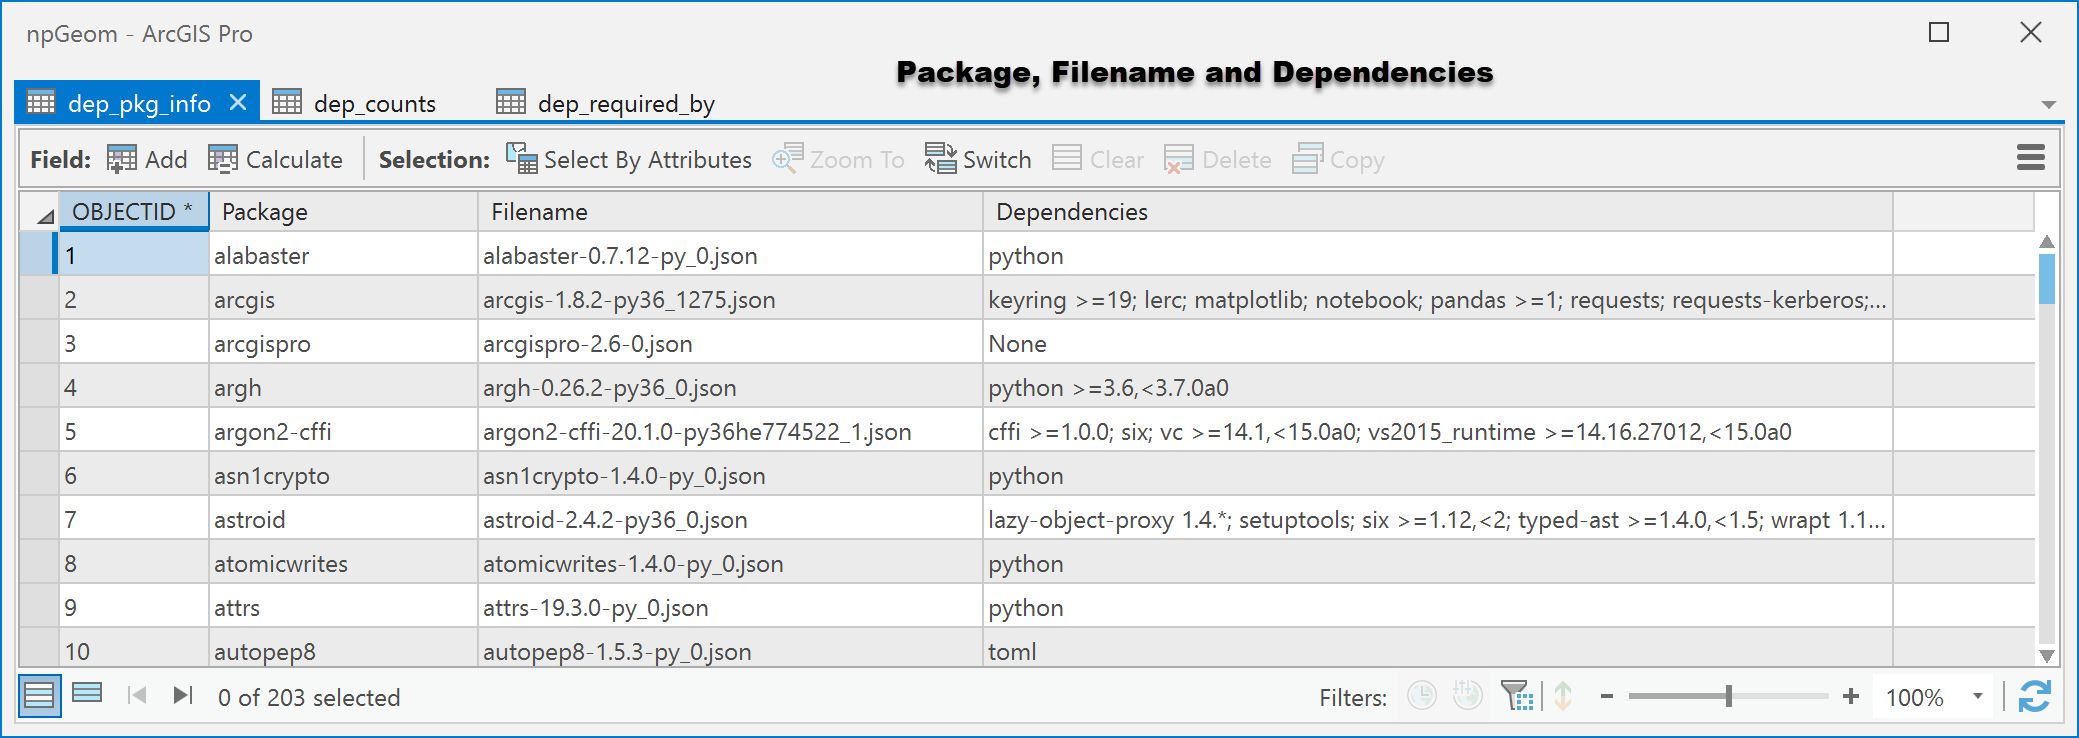Sort by the OBJECTID column header

click(134, 212)
